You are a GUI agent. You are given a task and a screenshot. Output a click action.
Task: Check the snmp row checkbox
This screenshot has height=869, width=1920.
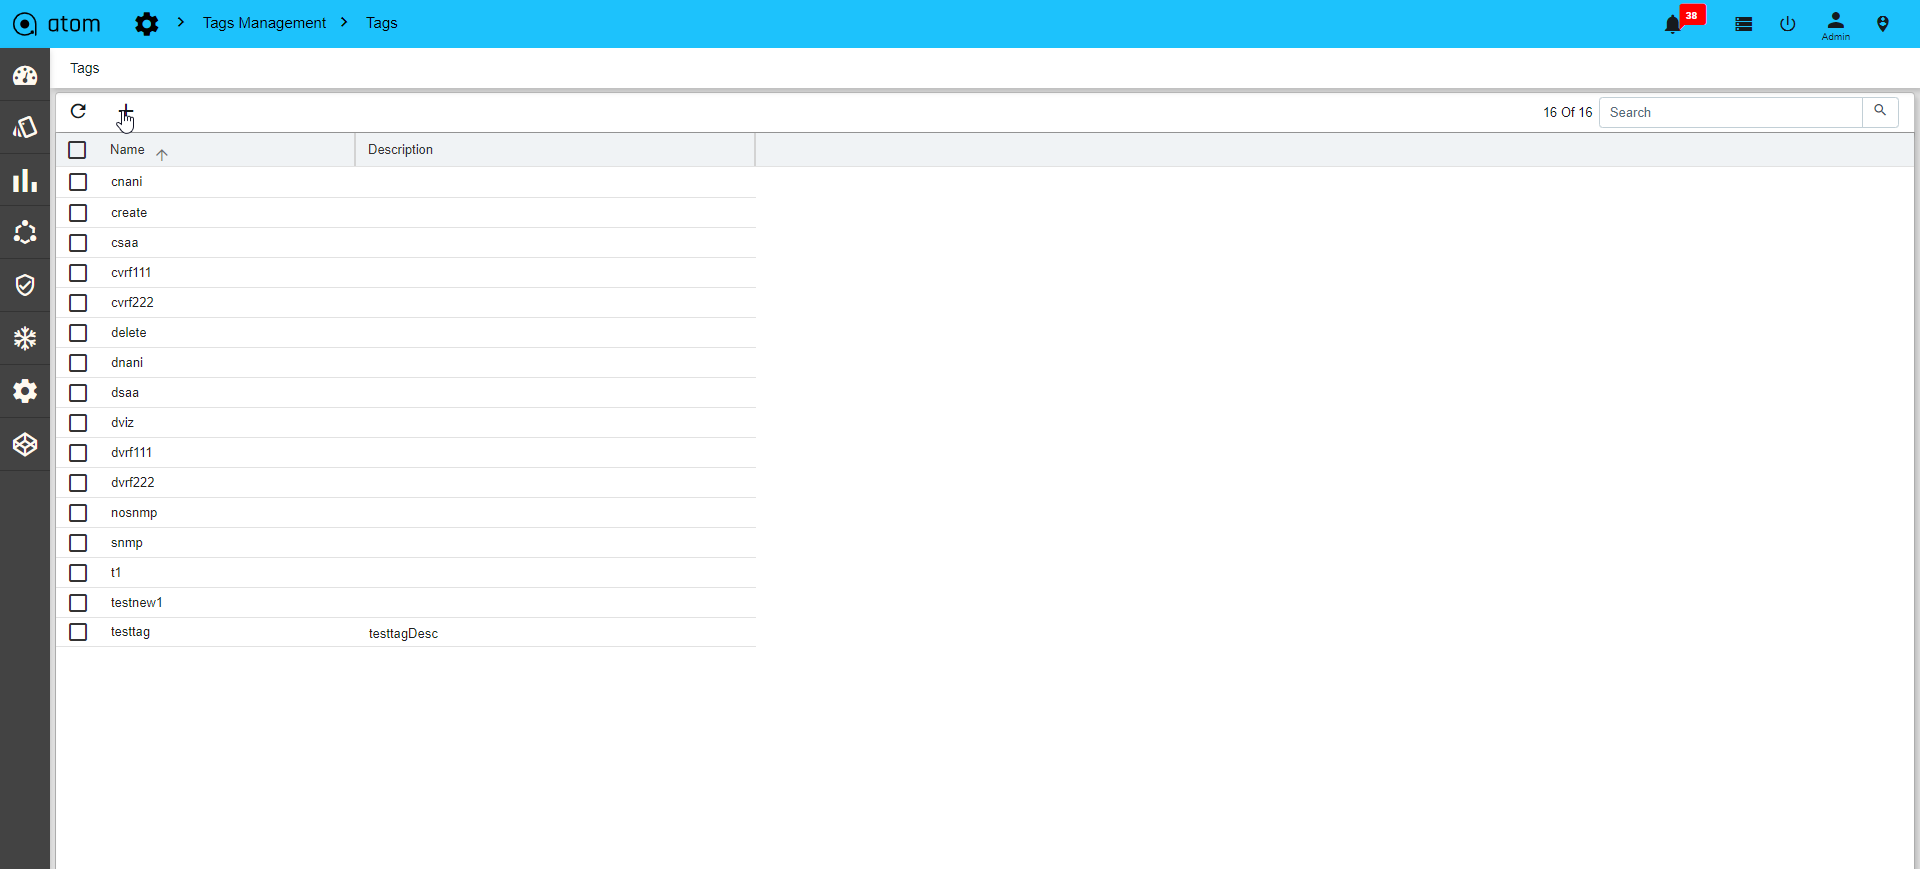point(78,543)
